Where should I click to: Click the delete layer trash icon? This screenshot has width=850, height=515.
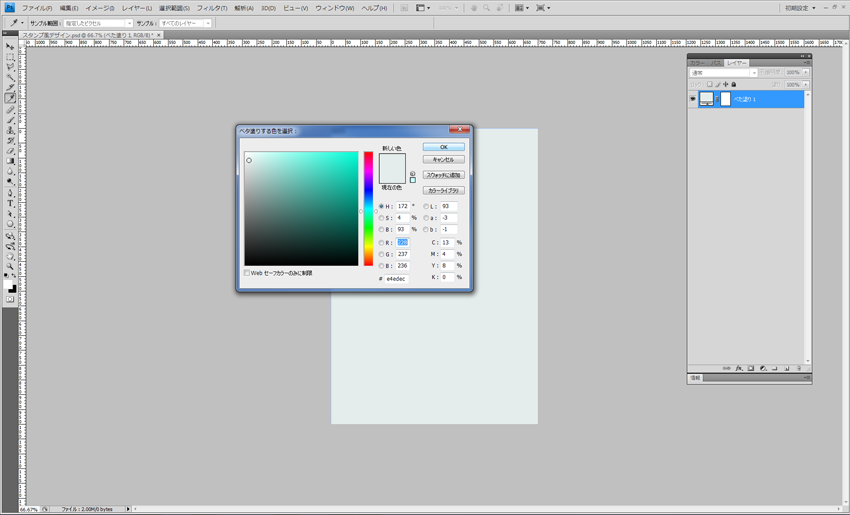(799, 369)
